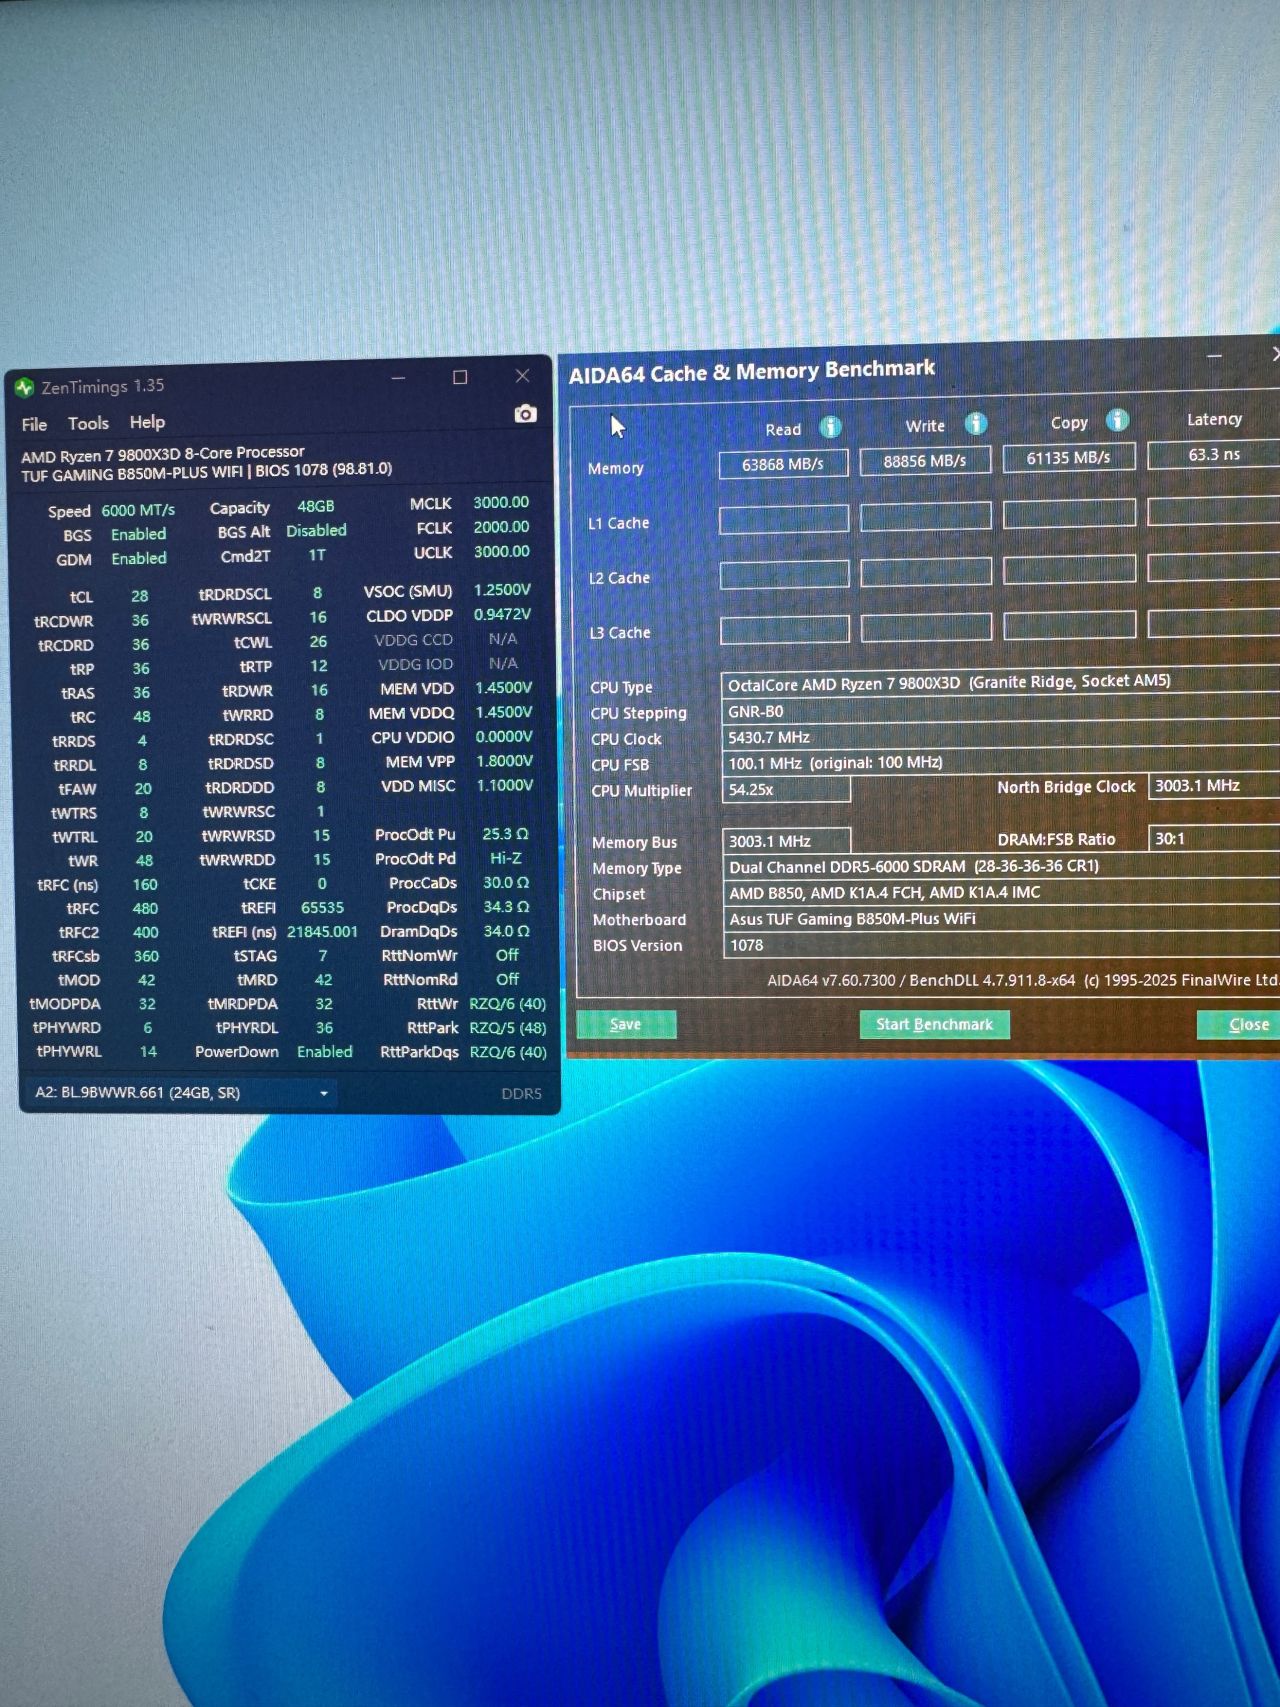Click the FCLK value 2000.00
This screenshot has width=1280, height=1707.
[501, 527]
